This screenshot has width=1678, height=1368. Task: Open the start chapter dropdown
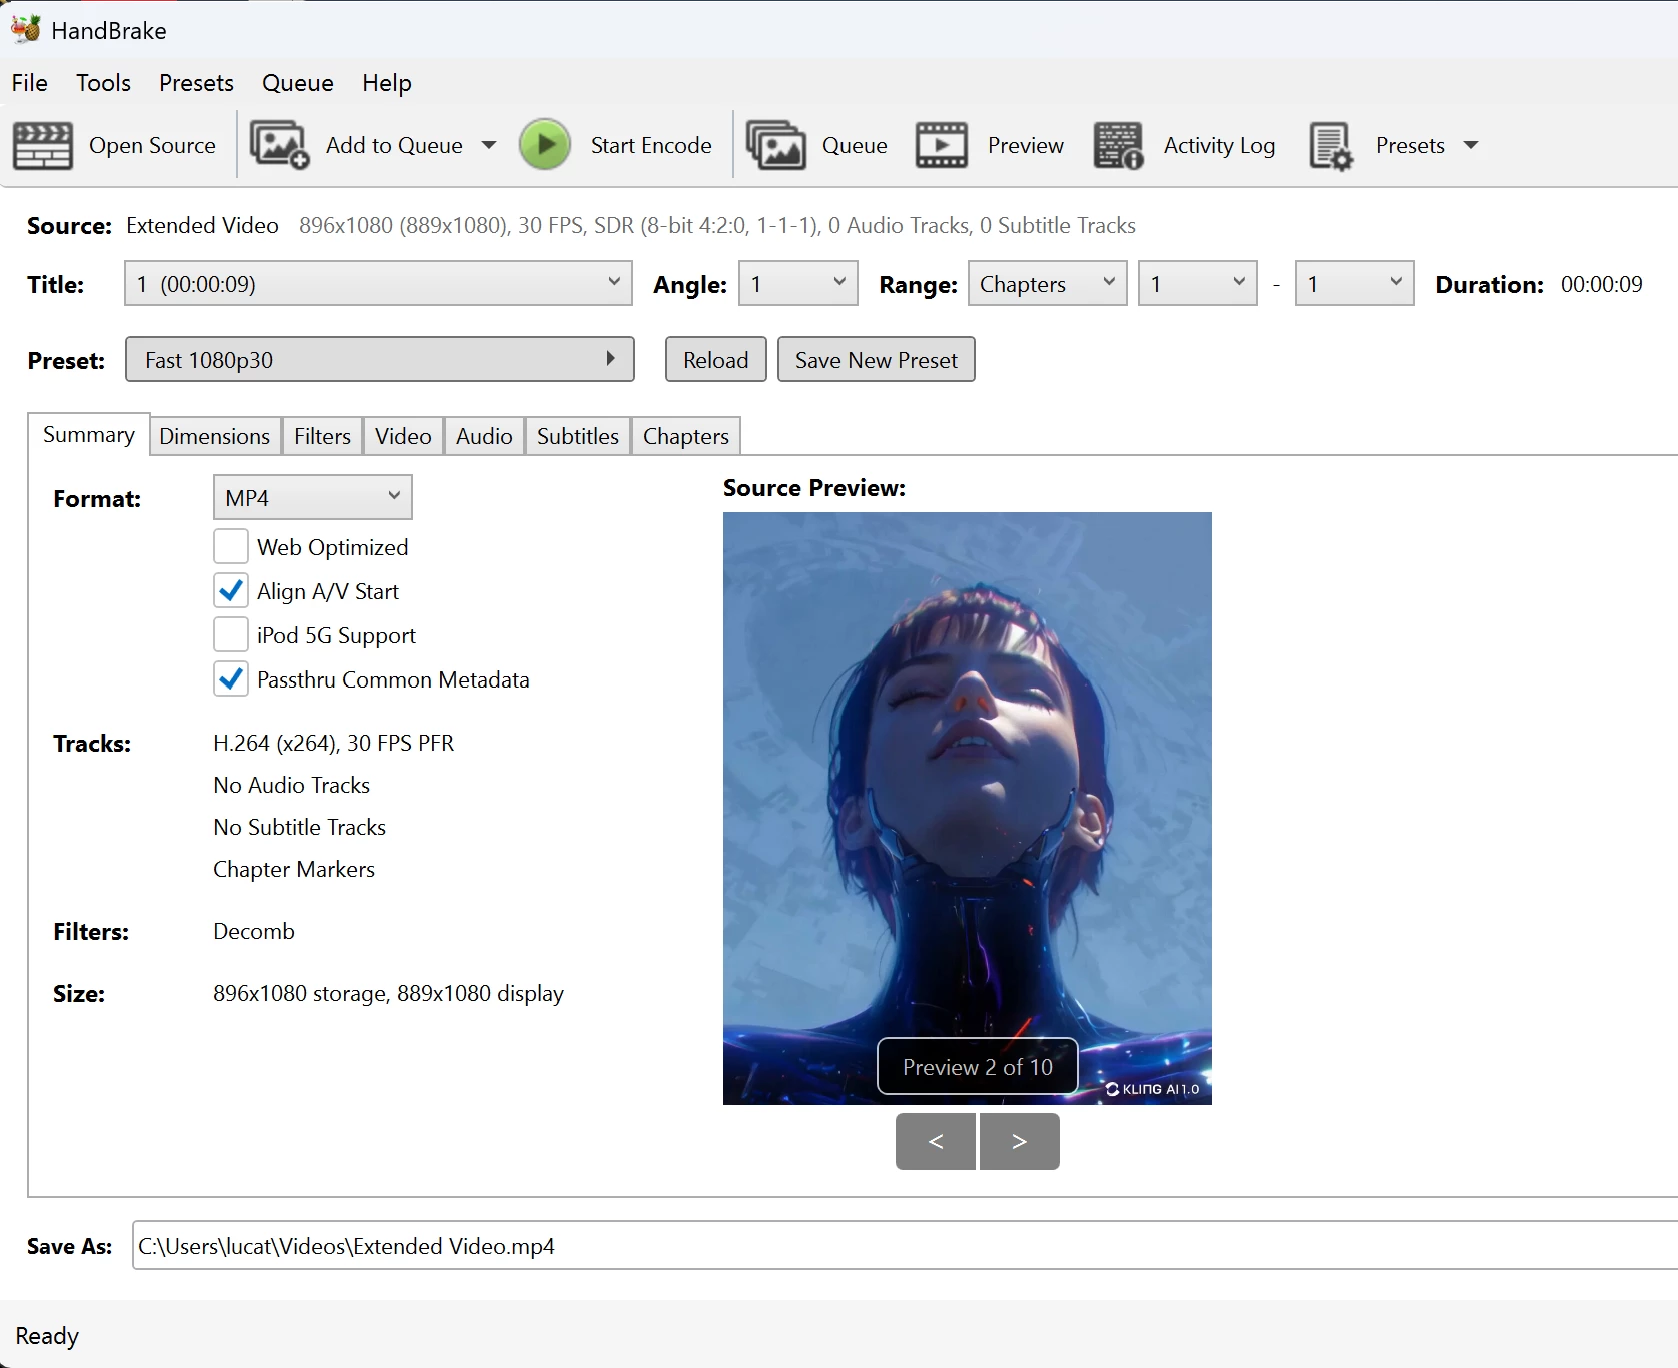tap(1198, 284)
